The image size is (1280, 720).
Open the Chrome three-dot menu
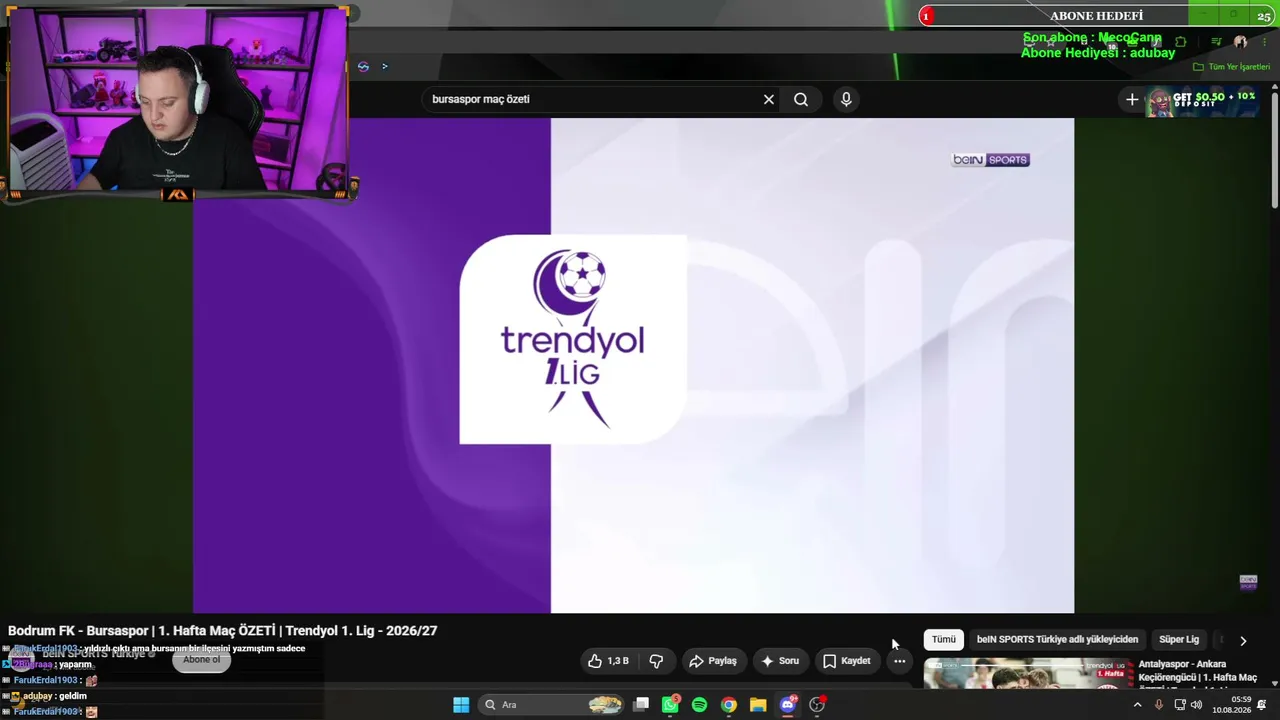pos(1263,42)
